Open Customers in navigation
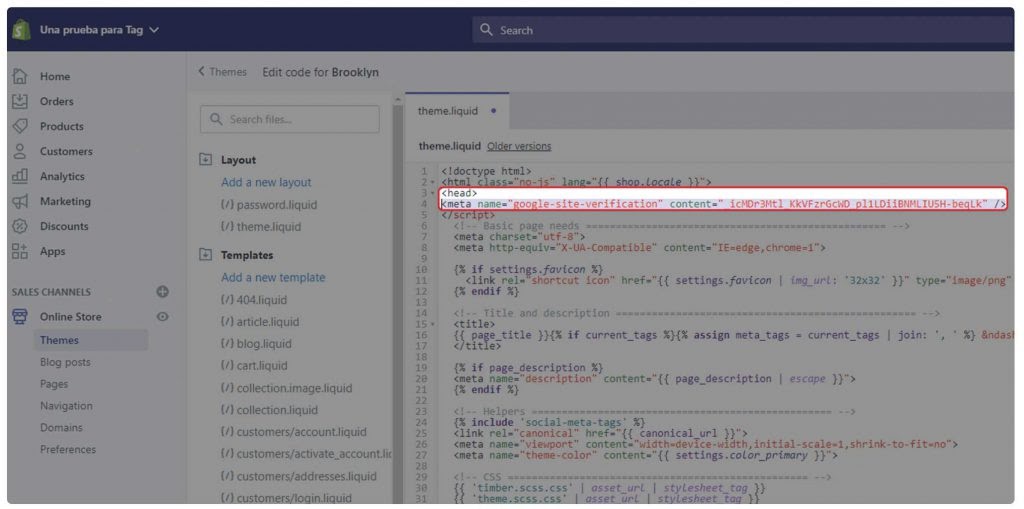This screenshot has width=1024, height=509. tap(66, 151)
